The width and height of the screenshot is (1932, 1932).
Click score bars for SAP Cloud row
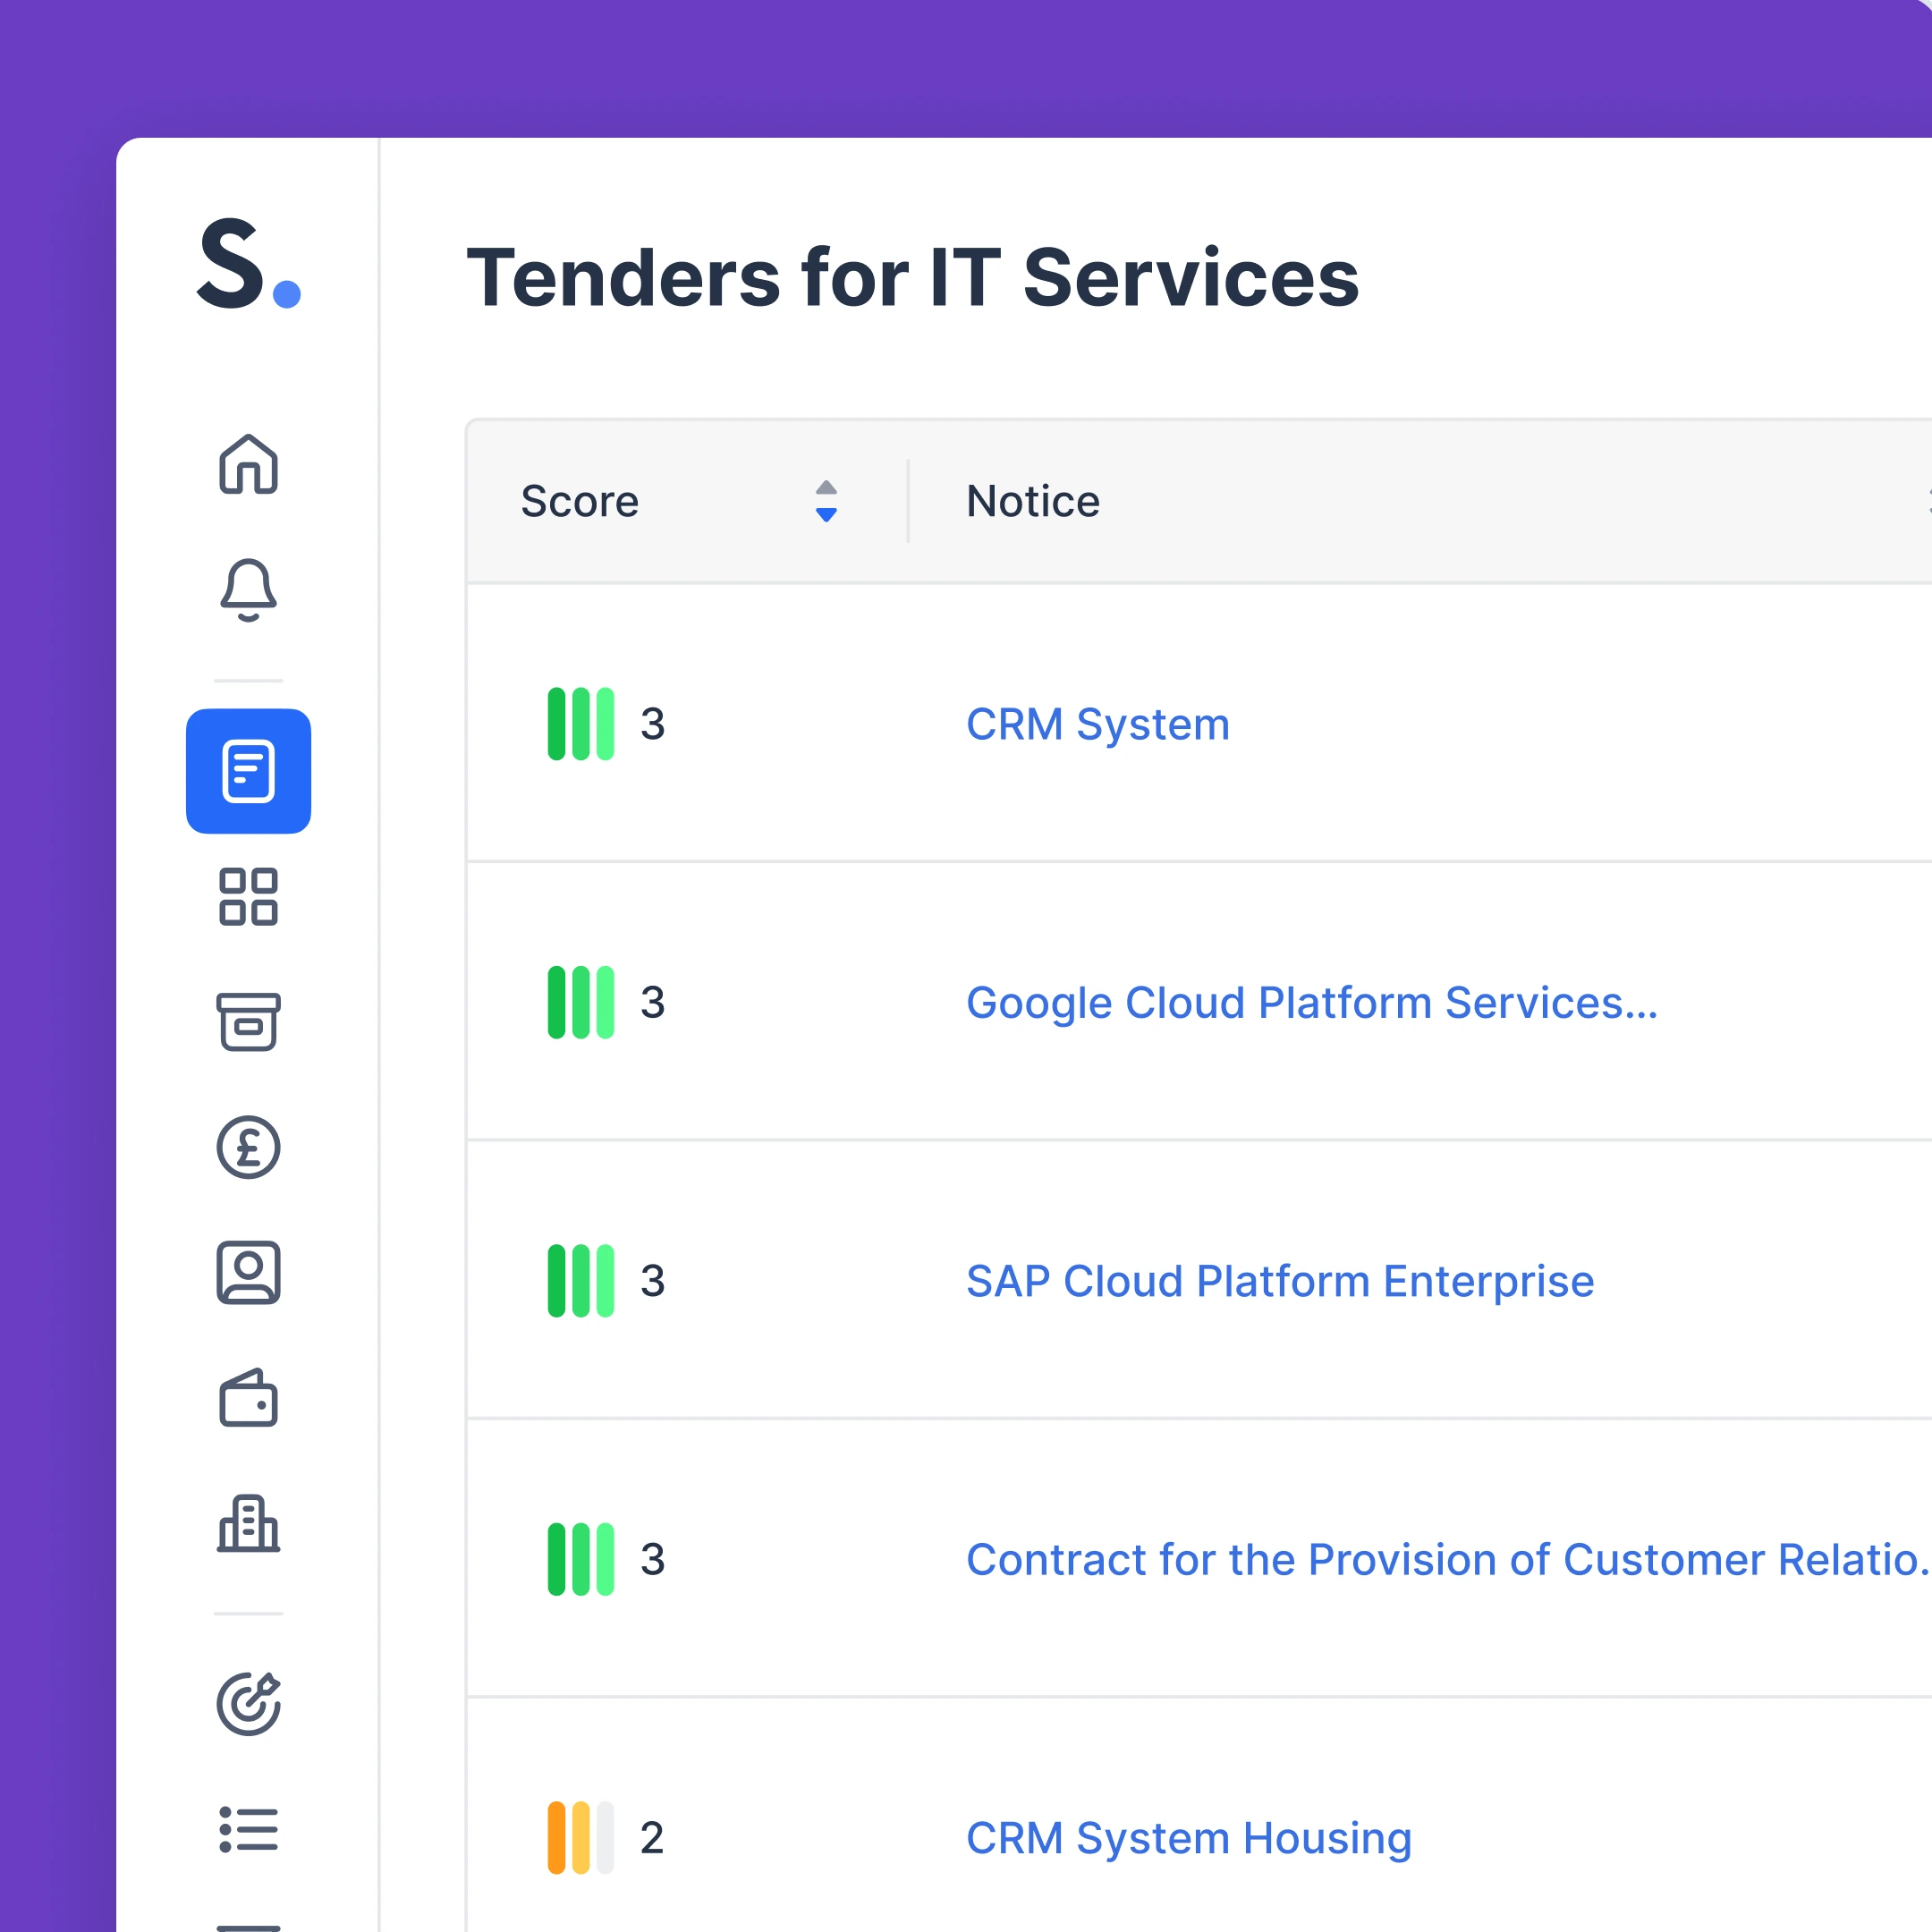(x=581, y=1281)
